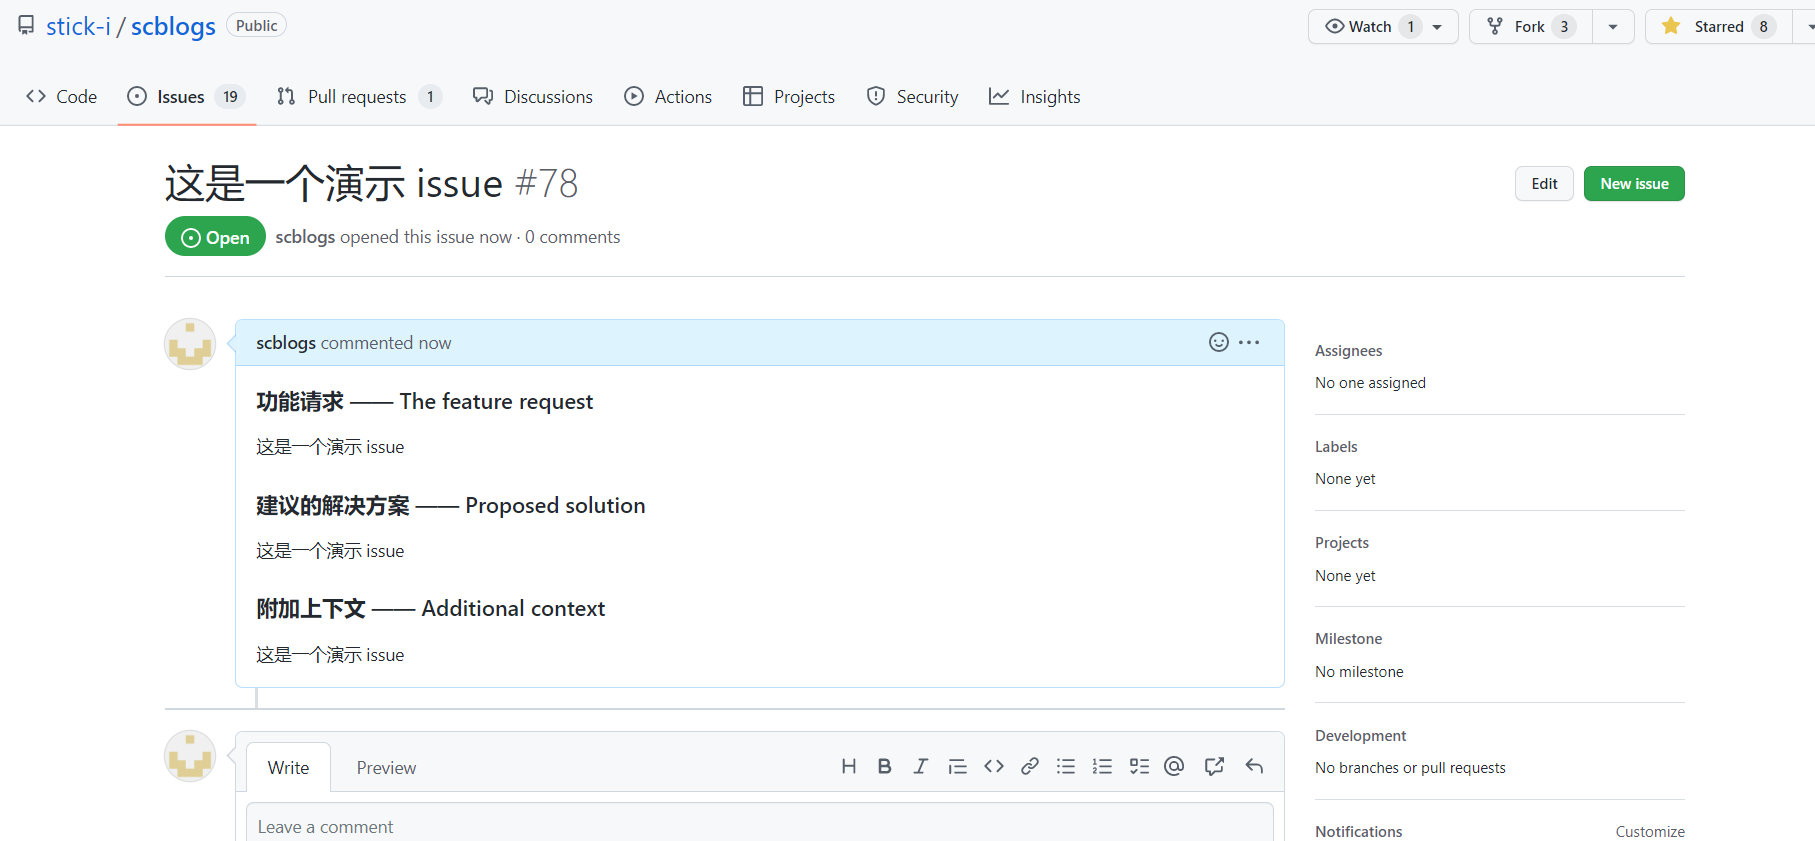1815x841 pixels.
Task: Add a bulleted list to comment
Action: [x=1066, y=766]
